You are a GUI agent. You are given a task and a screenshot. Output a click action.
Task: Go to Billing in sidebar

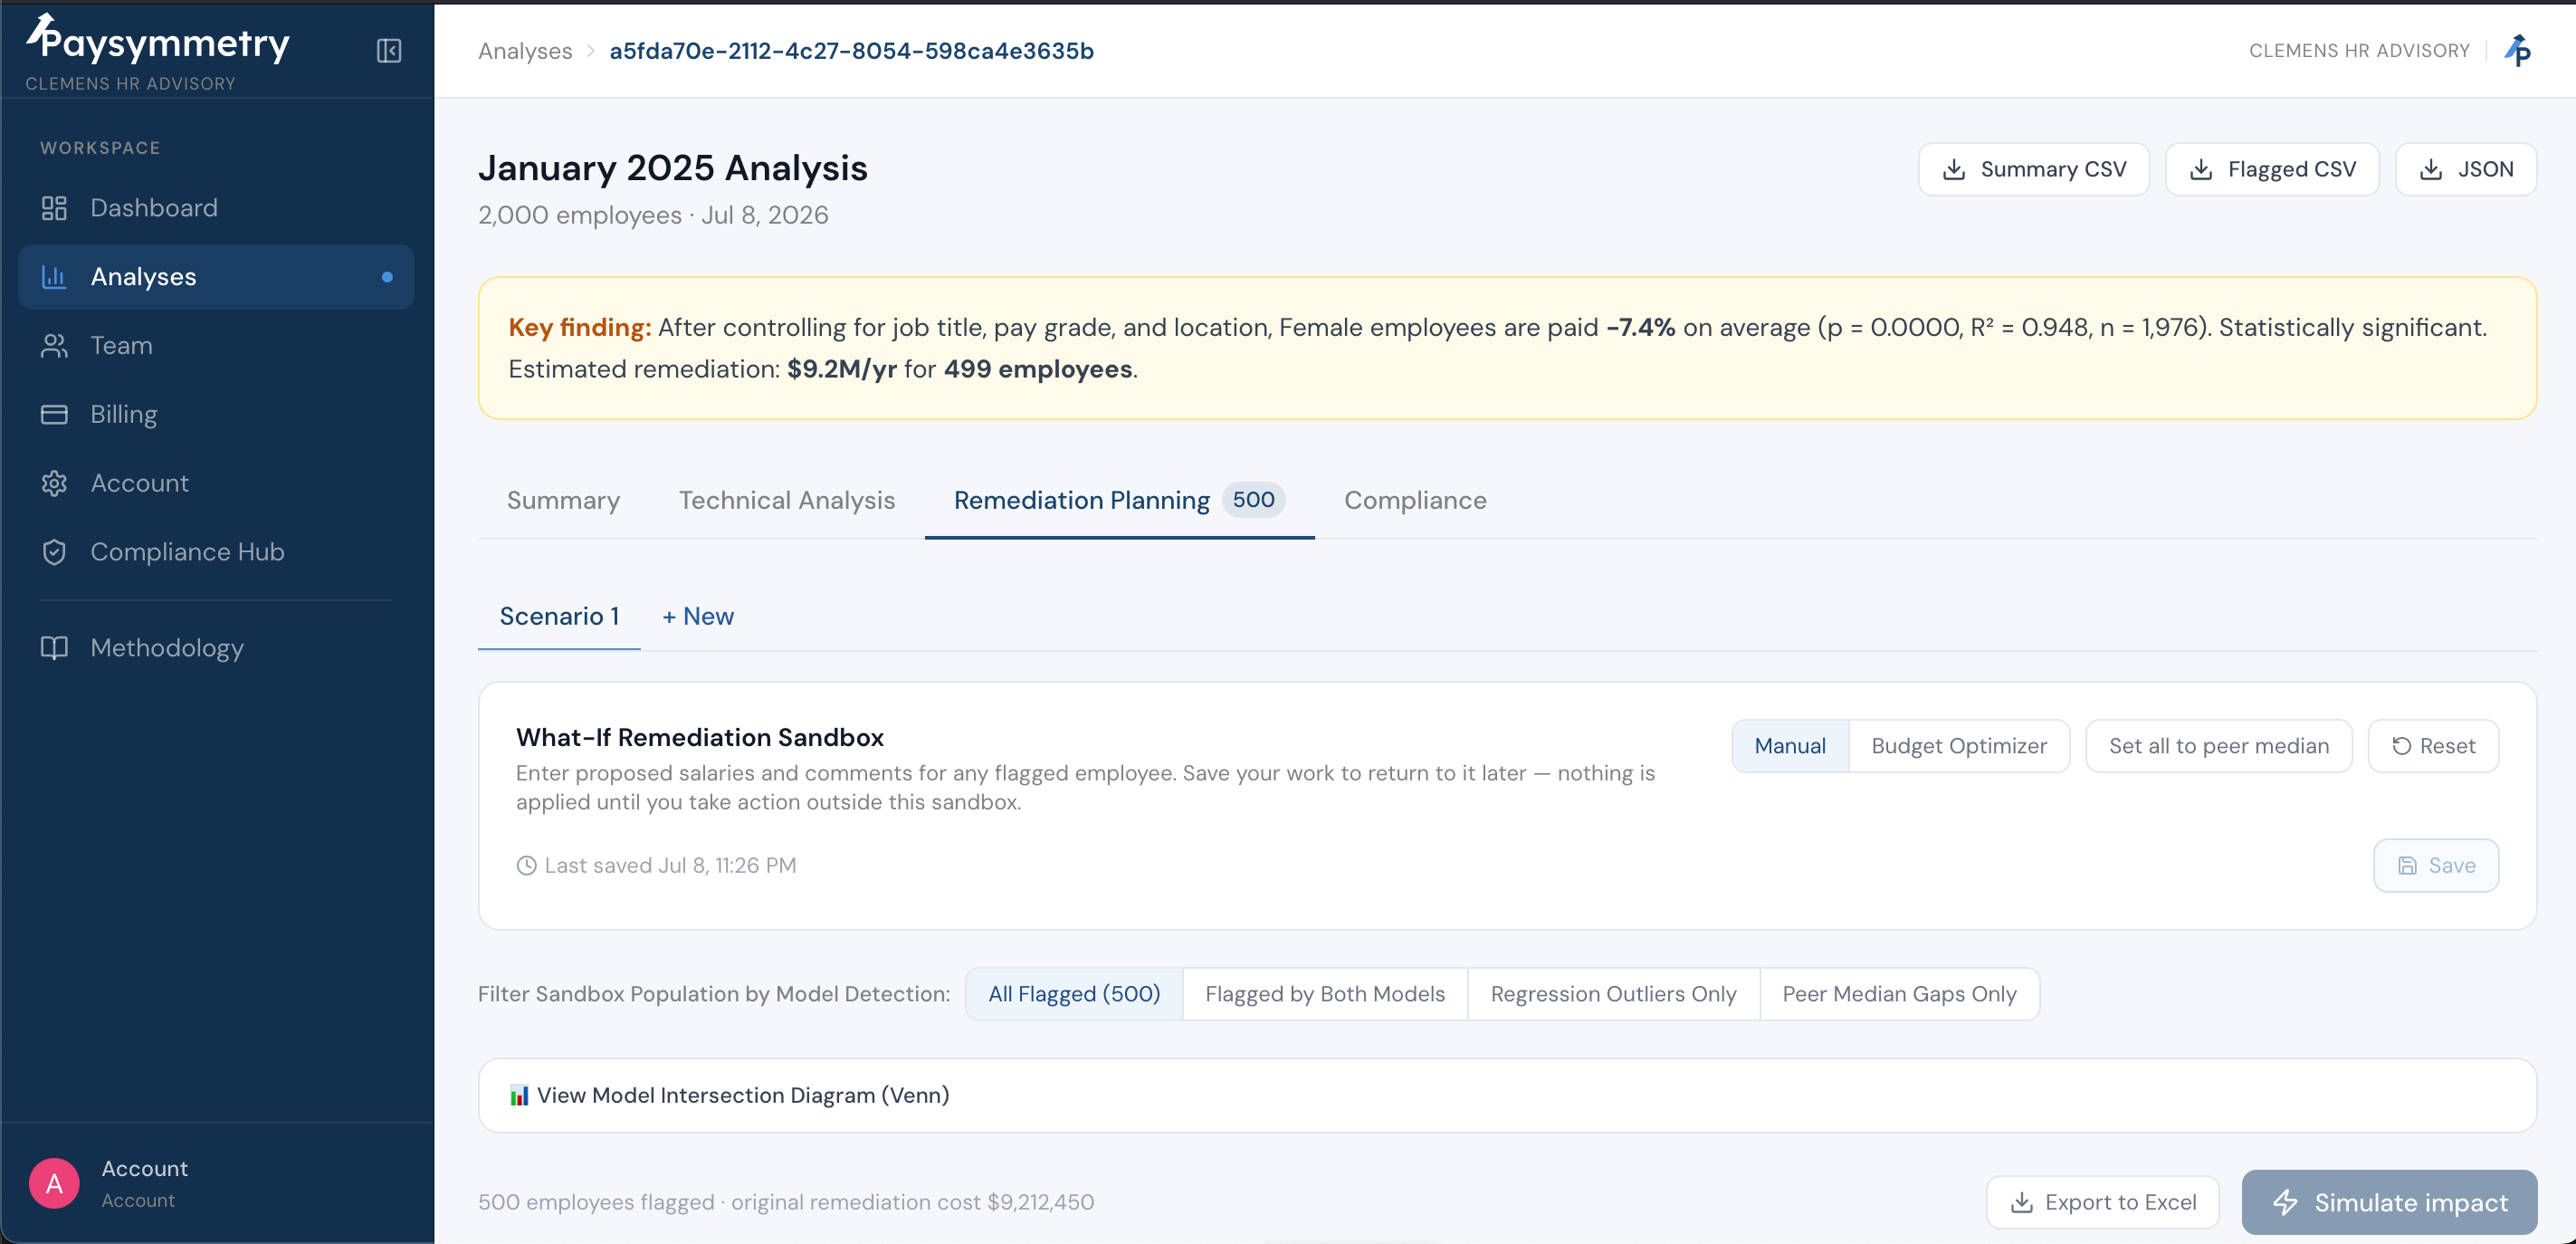[x=216, y=414]
